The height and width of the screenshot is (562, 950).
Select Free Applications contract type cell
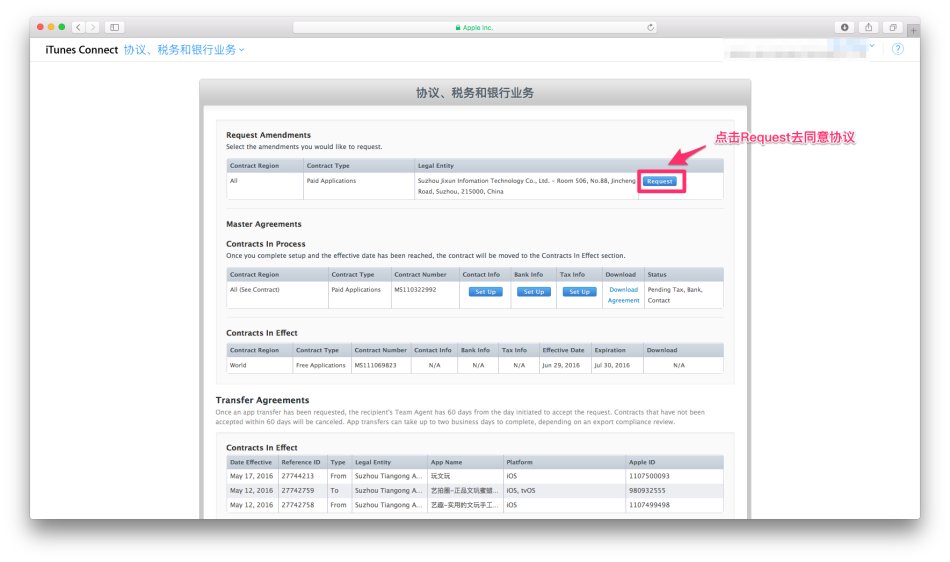321,365
